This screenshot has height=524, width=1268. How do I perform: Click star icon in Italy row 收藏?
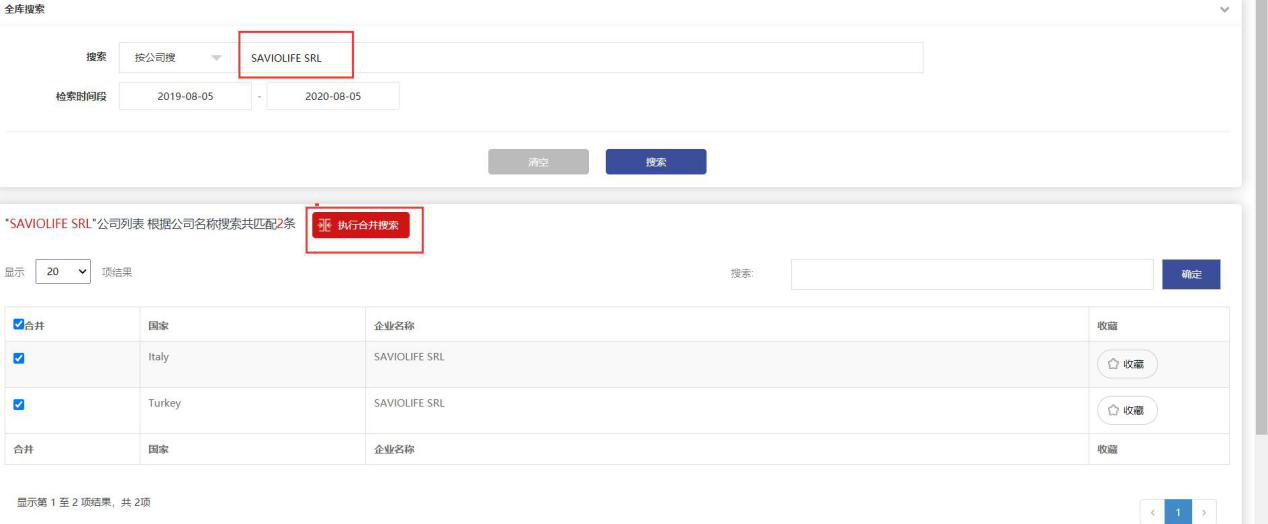[1113, 365]
